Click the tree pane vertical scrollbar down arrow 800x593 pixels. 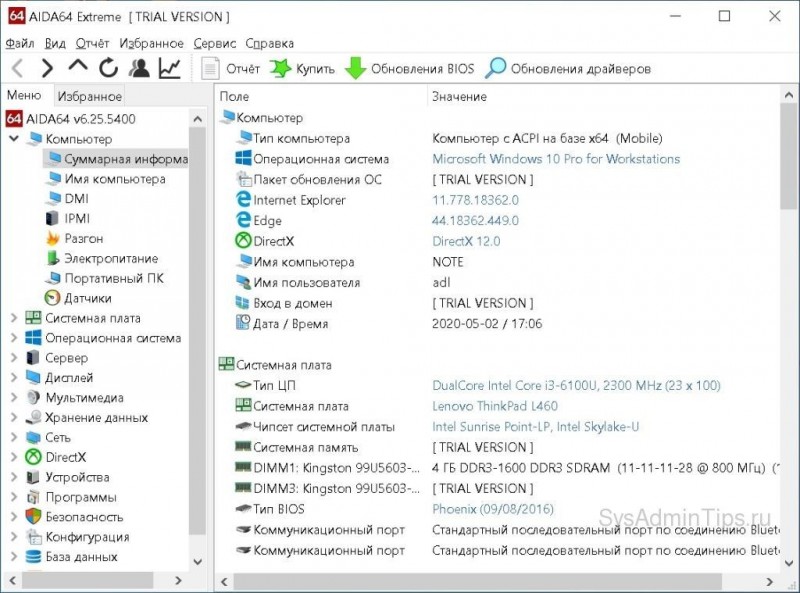pos(198,562)
